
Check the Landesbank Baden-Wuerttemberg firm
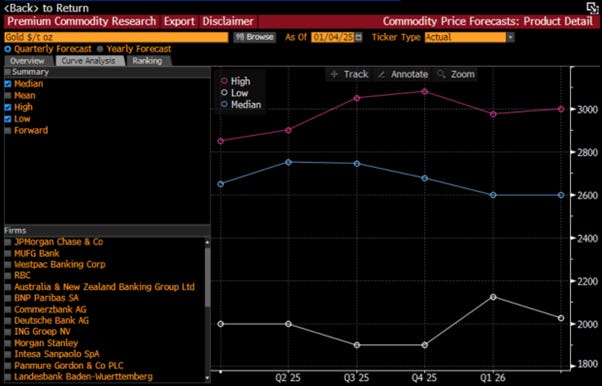click(8, 376)
